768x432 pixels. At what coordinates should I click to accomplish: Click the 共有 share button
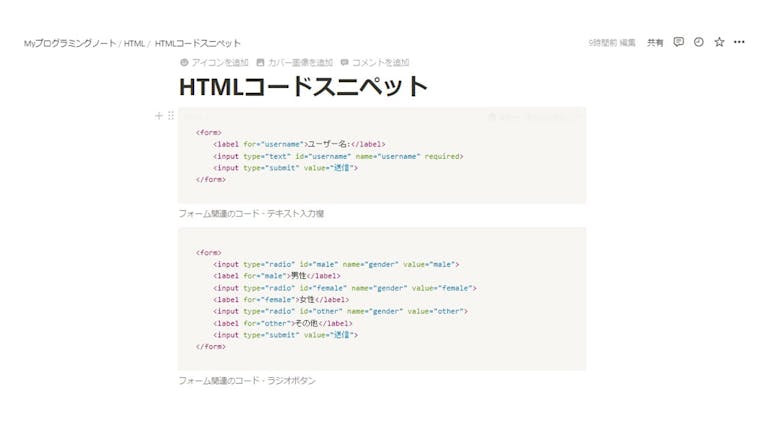(655, 43)
